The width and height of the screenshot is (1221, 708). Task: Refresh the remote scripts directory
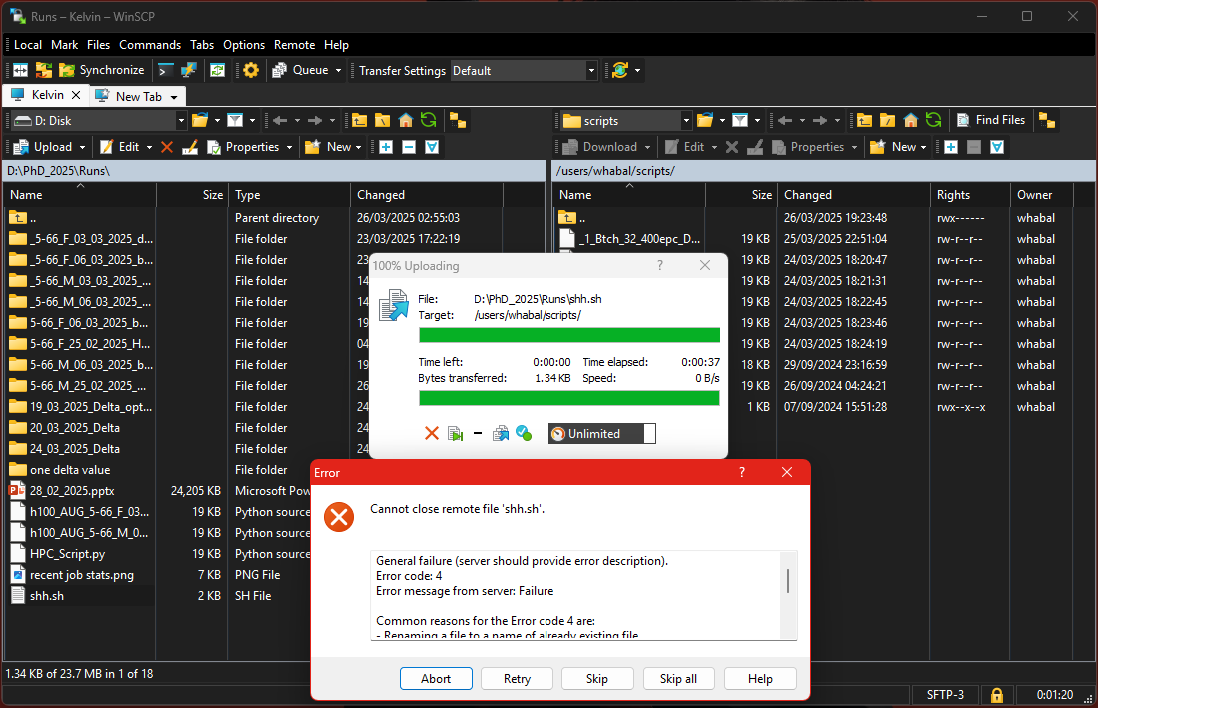(x=933, y=120)
